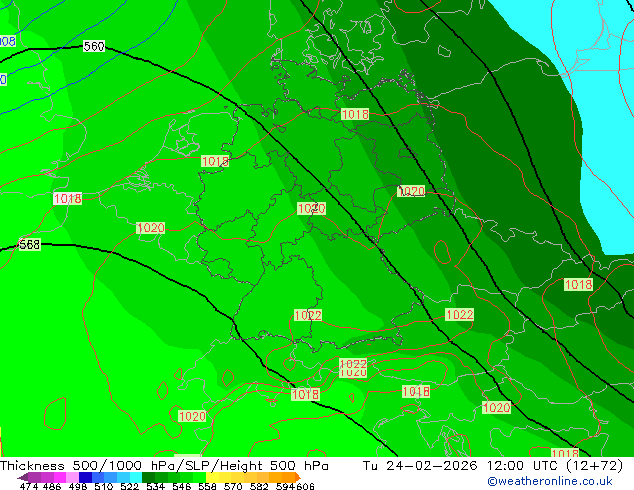Viewport: 634px width, 490px height.
Task: Select the chart title 'Thickness 500/1000 hPa/SLP/Height 500 hPa'
Action: (x=164, y=466)
